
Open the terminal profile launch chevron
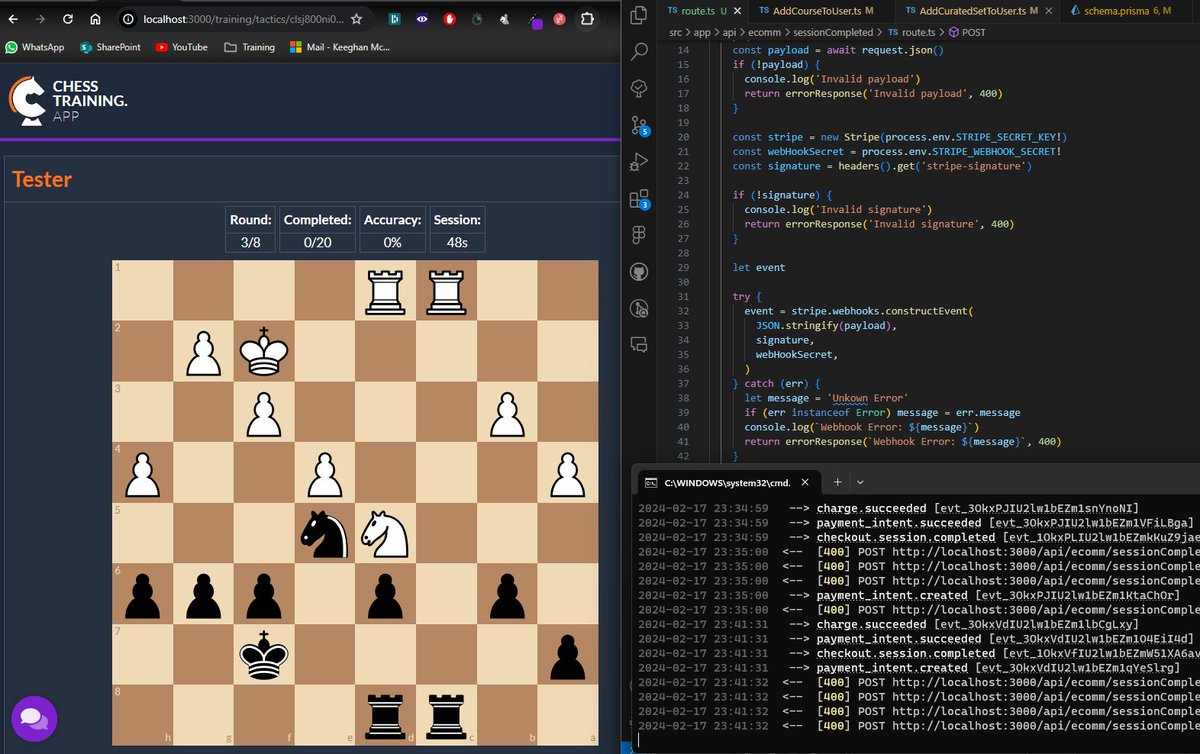point(861,482)
